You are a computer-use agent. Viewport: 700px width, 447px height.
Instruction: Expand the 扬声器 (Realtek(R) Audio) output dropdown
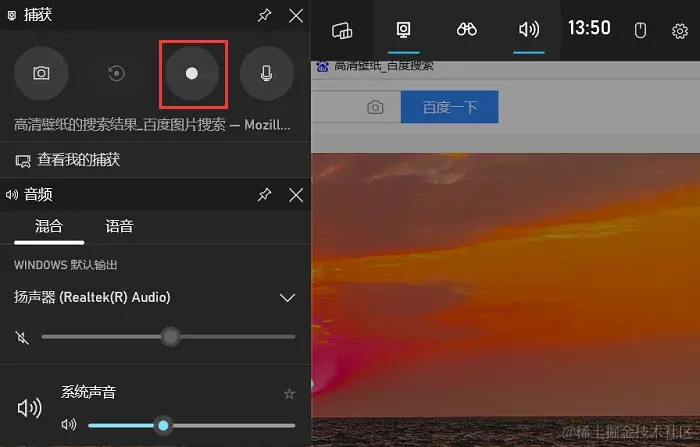coord(287,297)
